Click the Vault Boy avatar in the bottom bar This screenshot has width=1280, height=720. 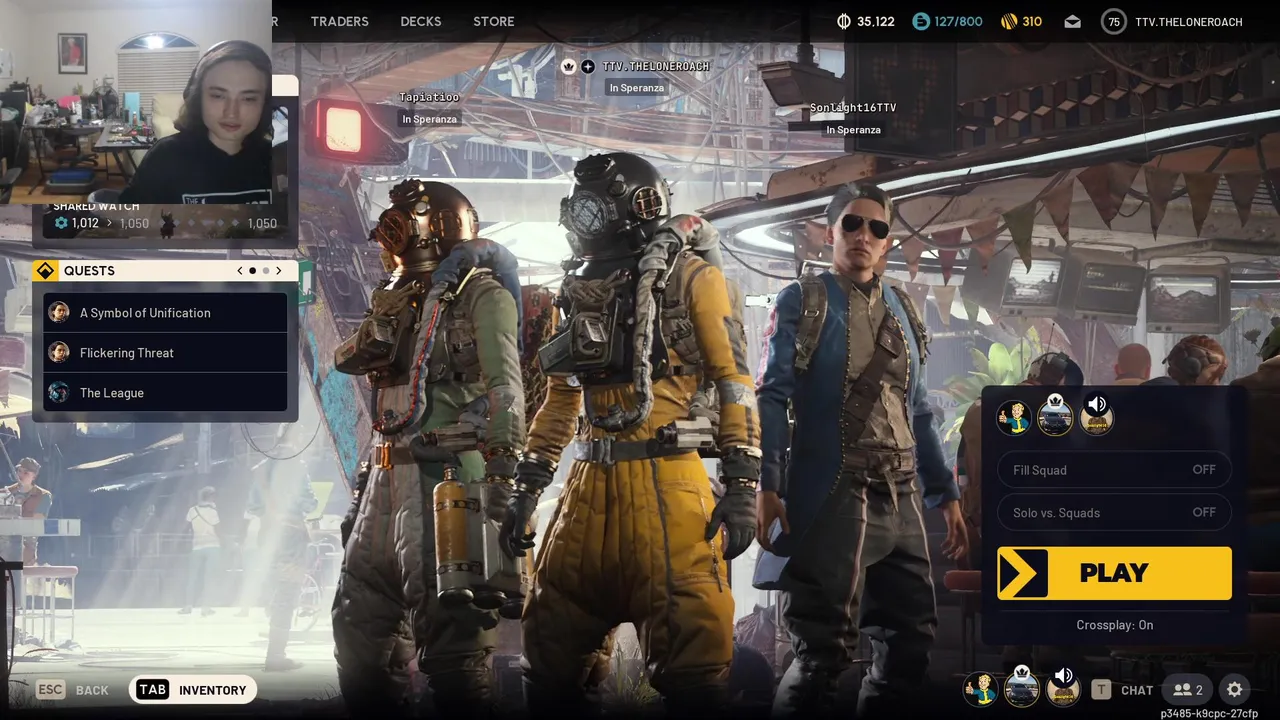pos(980,689)
